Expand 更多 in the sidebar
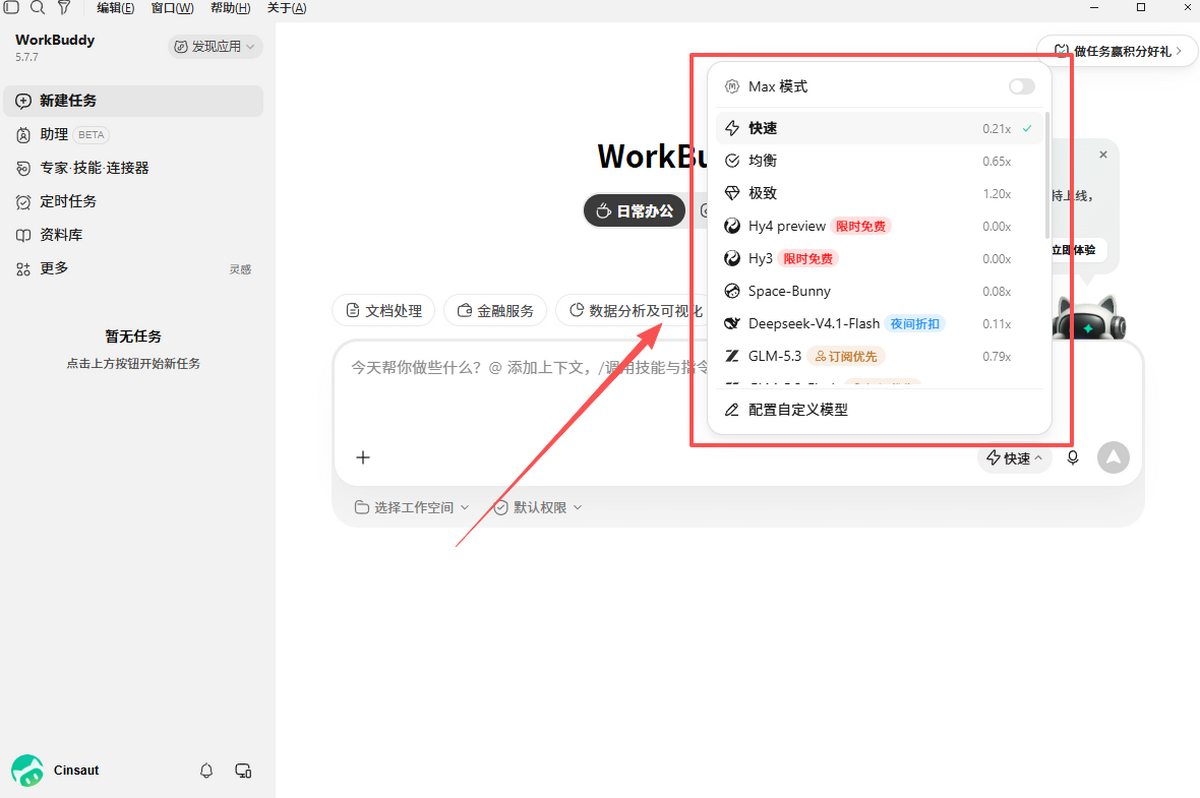The width and height of the screenshot is (1200, 798). click(x=134, y=268)
